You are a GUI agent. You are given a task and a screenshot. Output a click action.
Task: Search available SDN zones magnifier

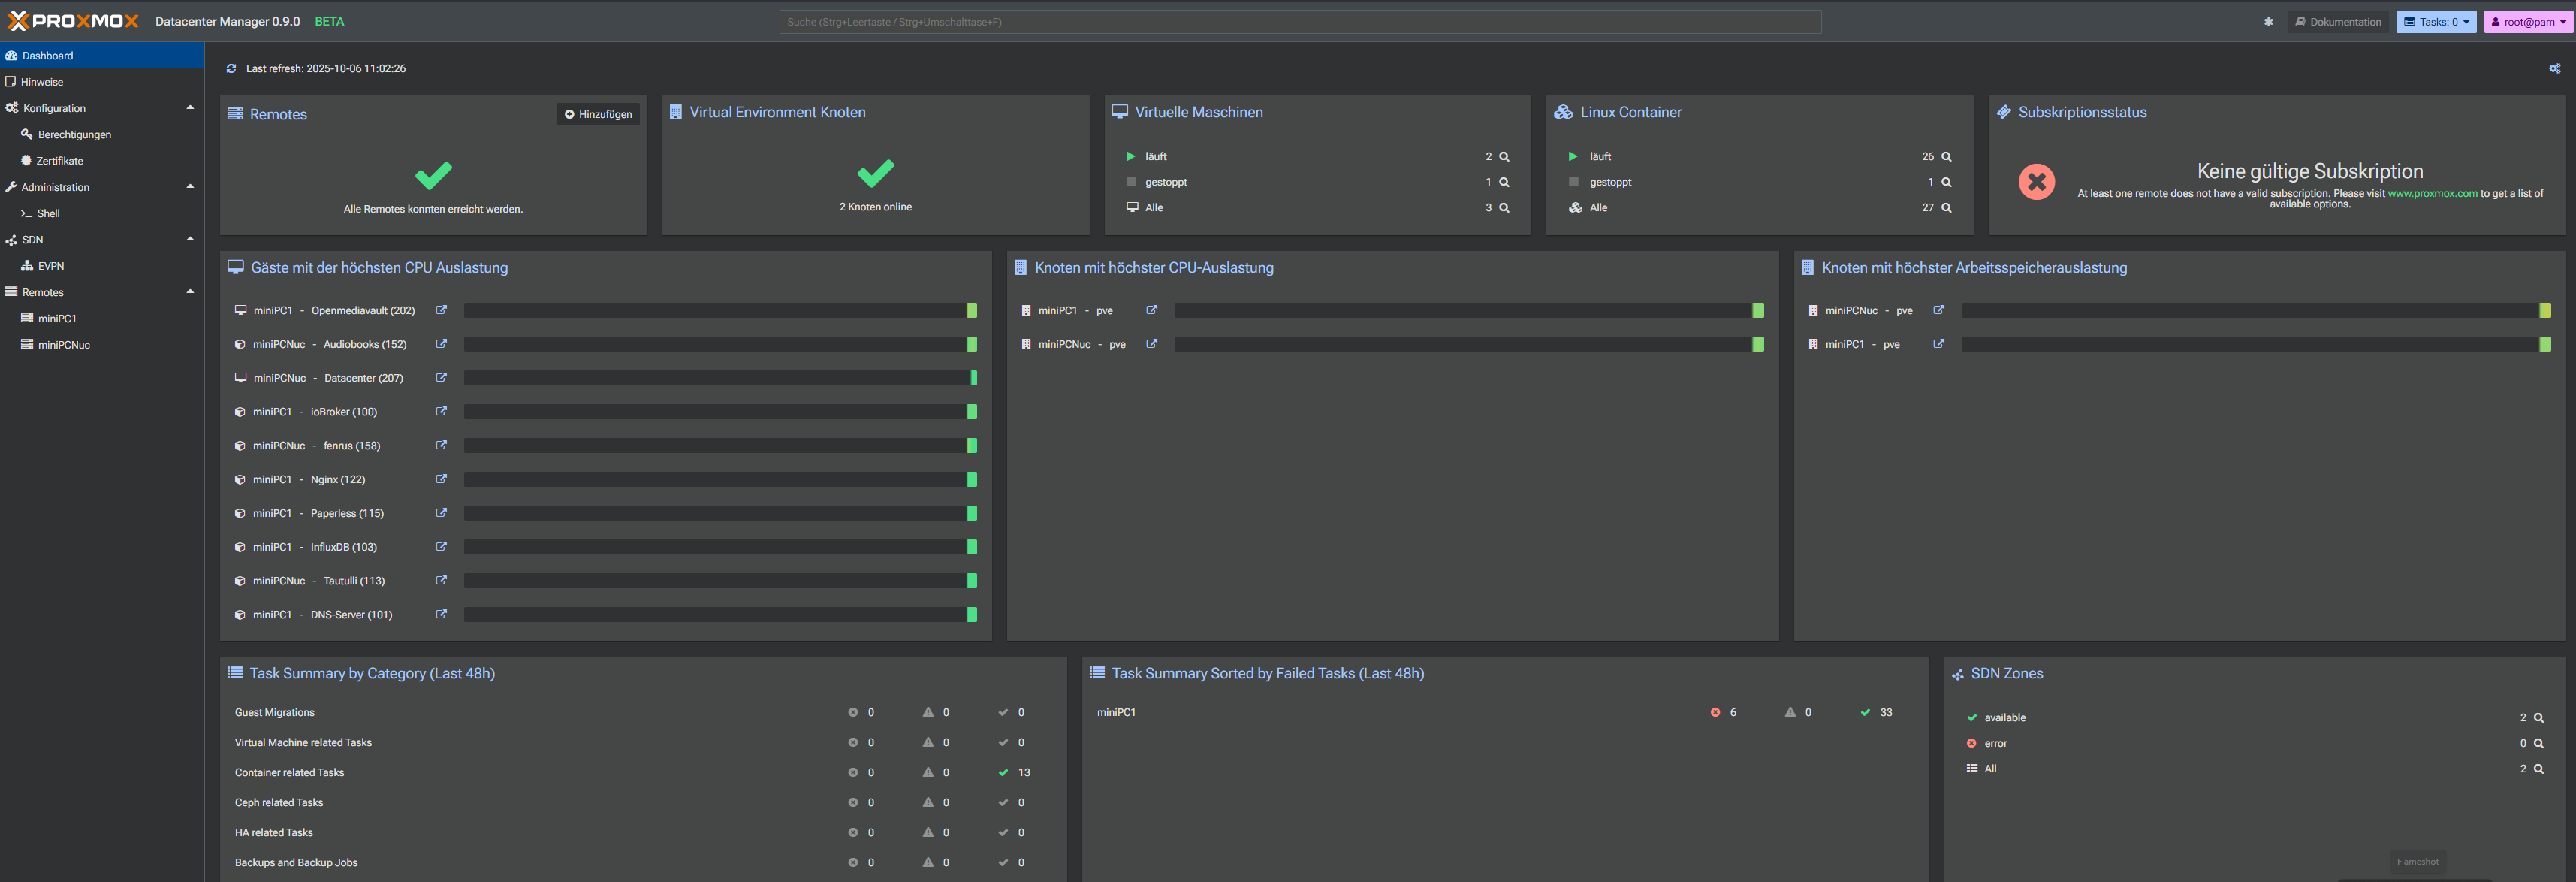point(2538,718)
